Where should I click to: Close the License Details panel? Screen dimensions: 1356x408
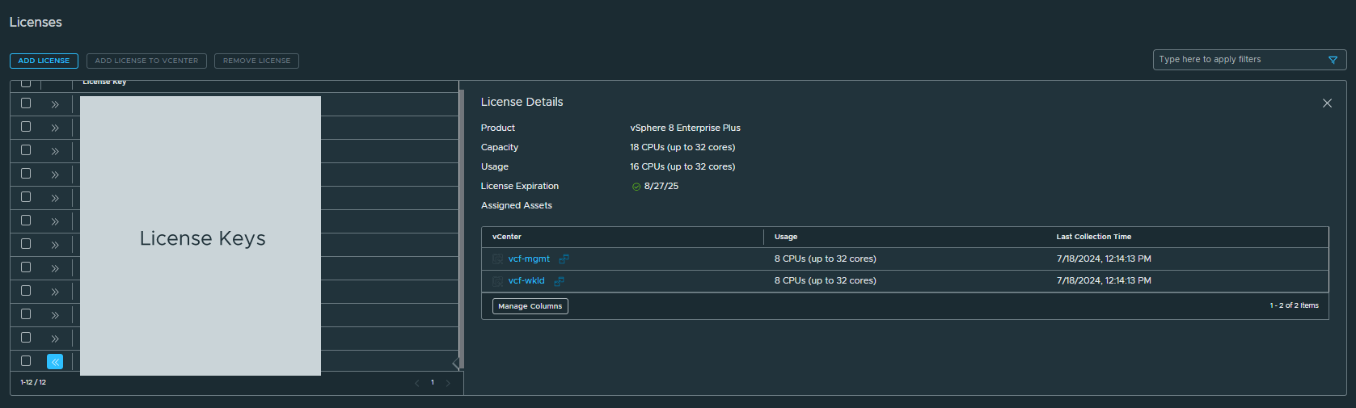tap(1327, 103)
